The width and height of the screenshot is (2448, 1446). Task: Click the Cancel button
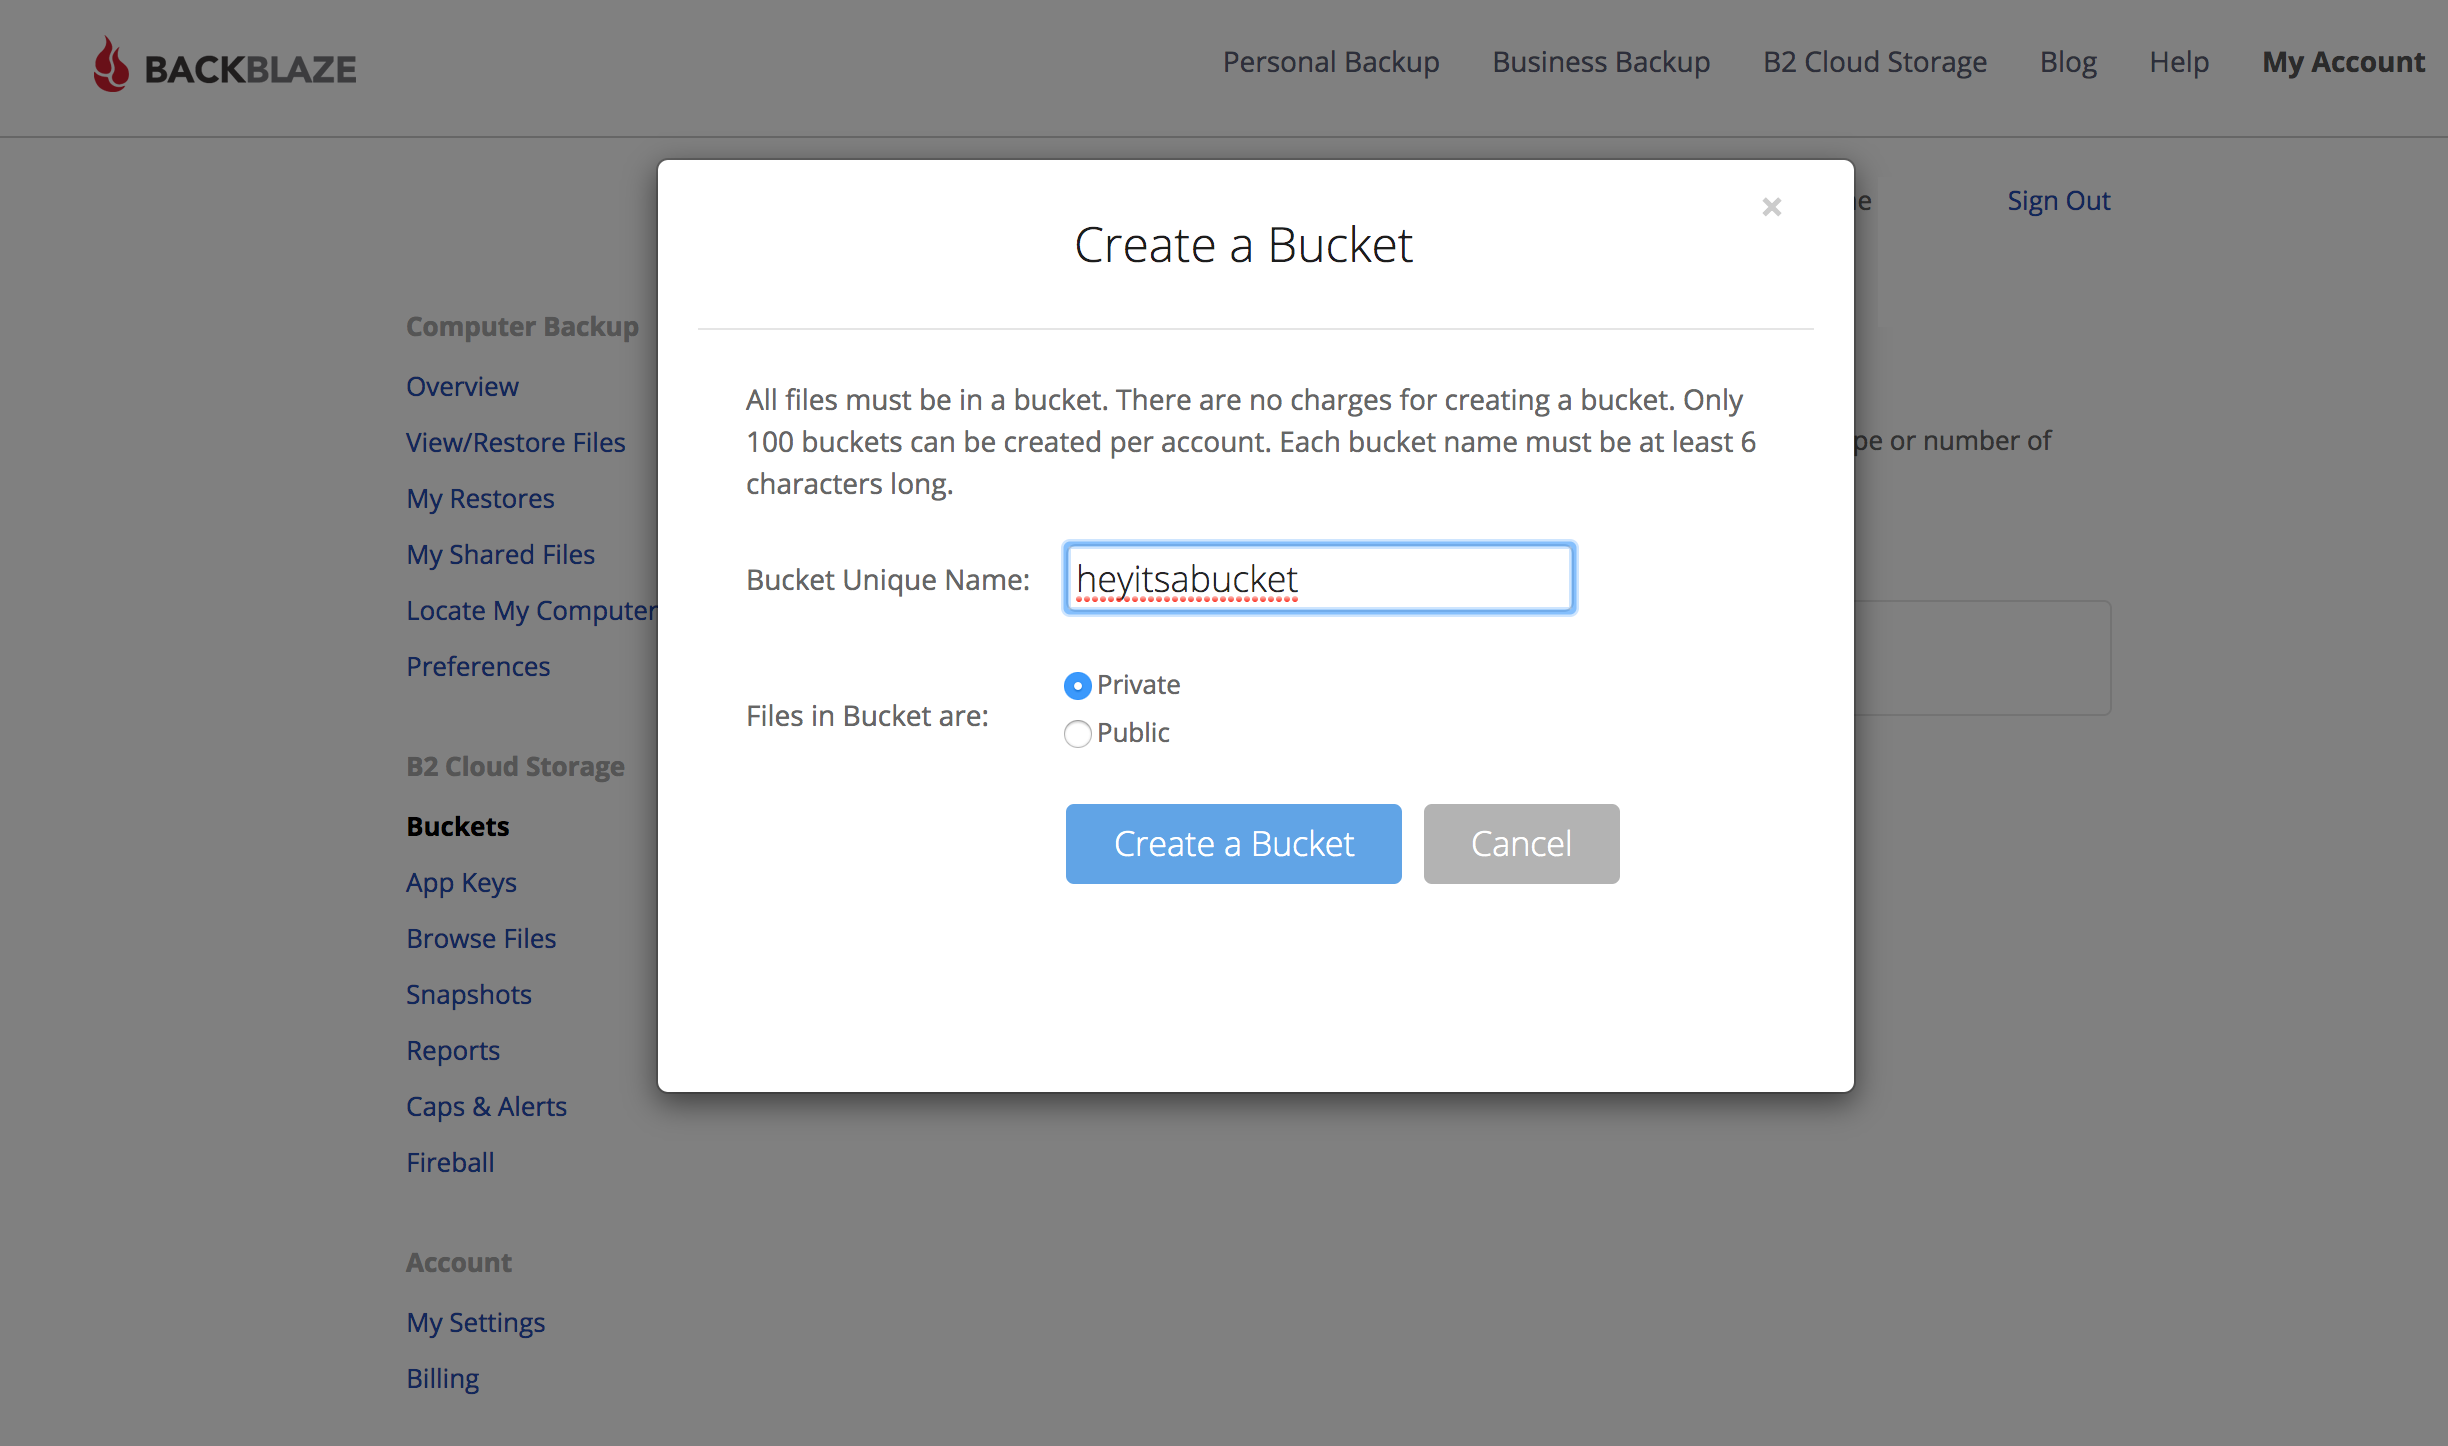(x=1521, y=844)
